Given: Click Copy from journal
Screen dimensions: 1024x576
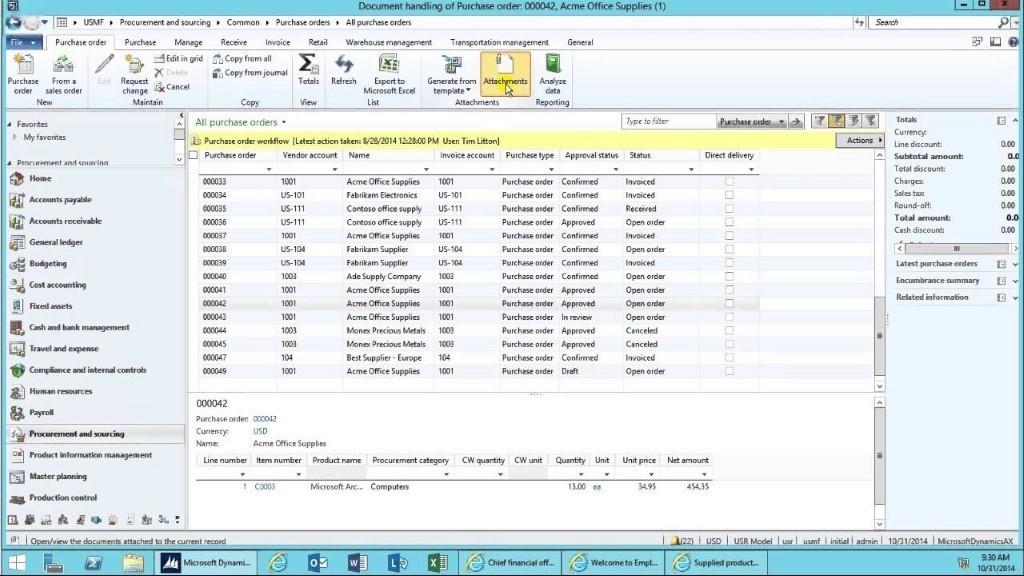Looking at the screenshot, I should tap(250, 72).
